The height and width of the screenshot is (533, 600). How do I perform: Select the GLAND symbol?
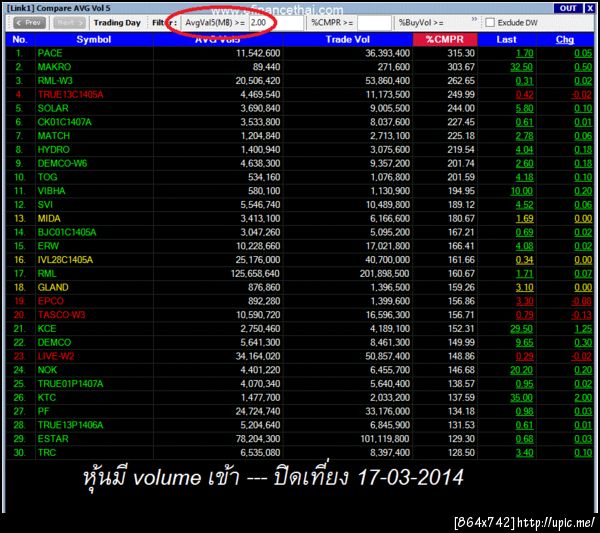(53, 287)
